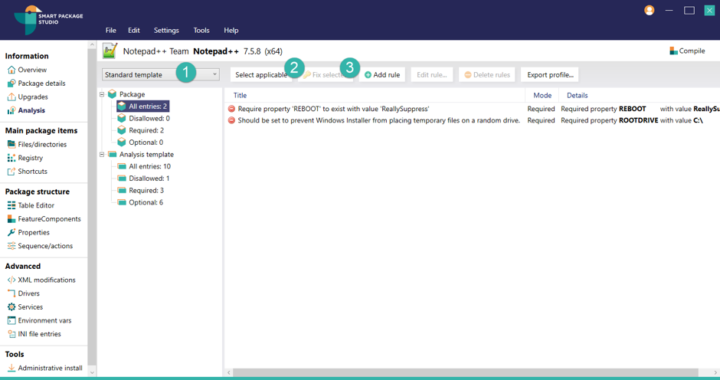
Task: Open Environment vars section
Action: point(39,320)
